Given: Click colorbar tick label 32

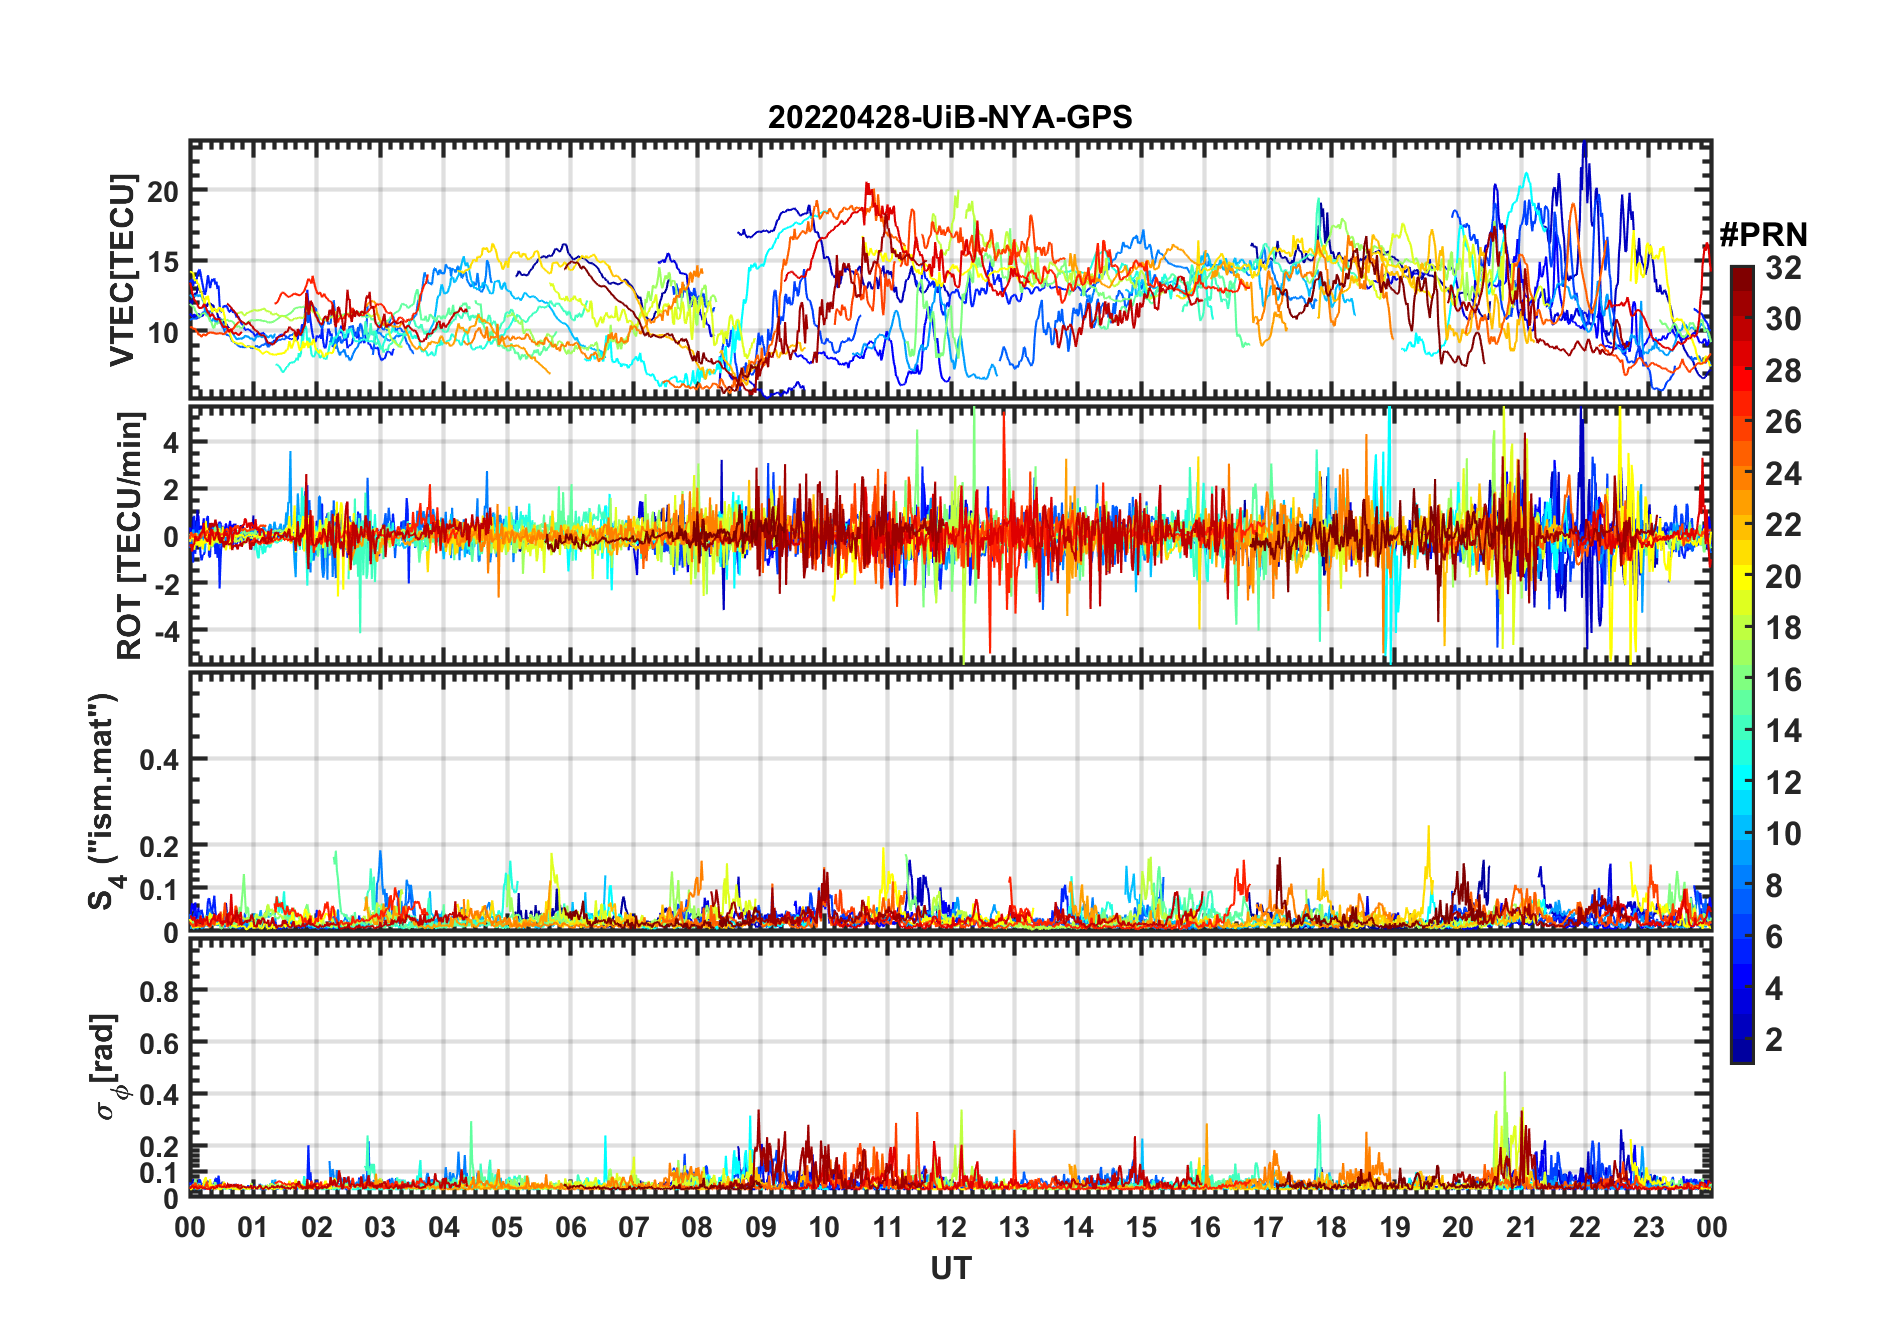Looking at the screenshot, I should [x=1783, y=267].
